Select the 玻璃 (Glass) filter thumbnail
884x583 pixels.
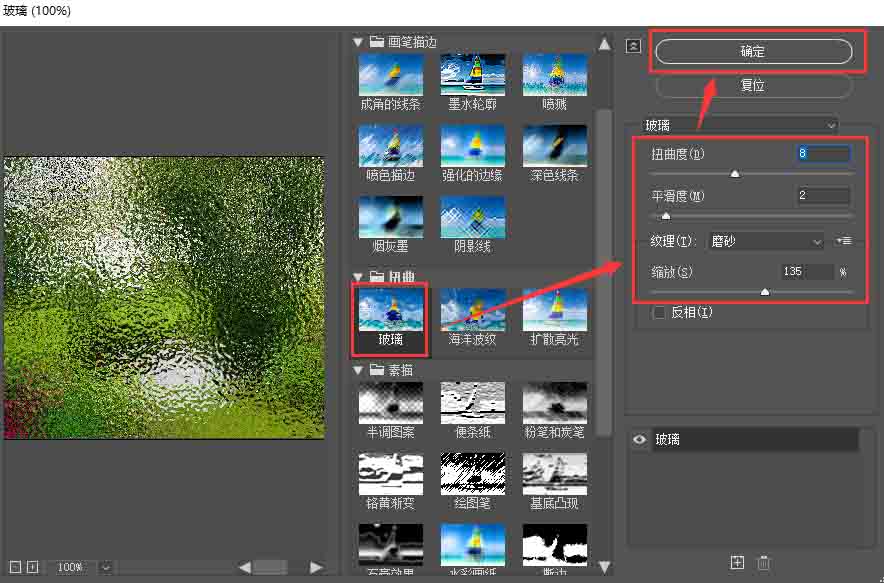coord(389,315)
